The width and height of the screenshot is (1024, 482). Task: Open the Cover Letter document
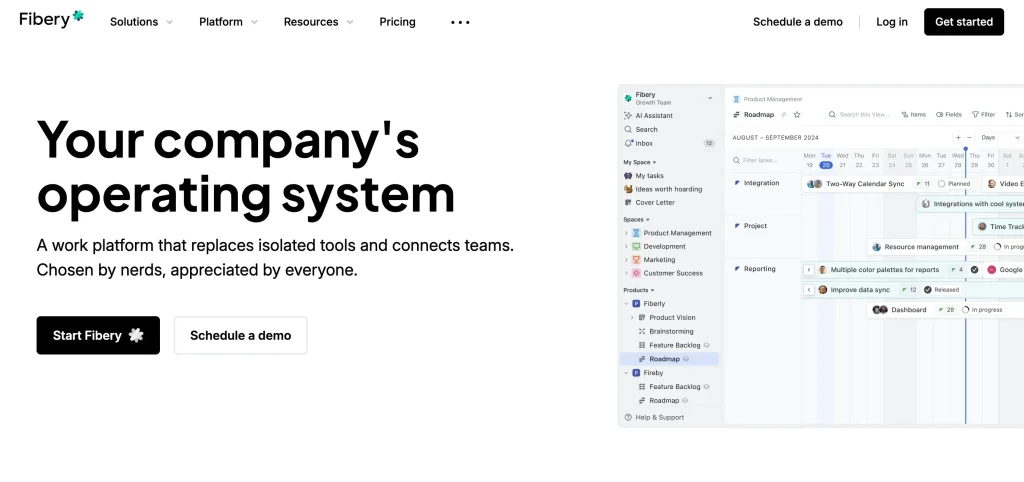[649, 202]
